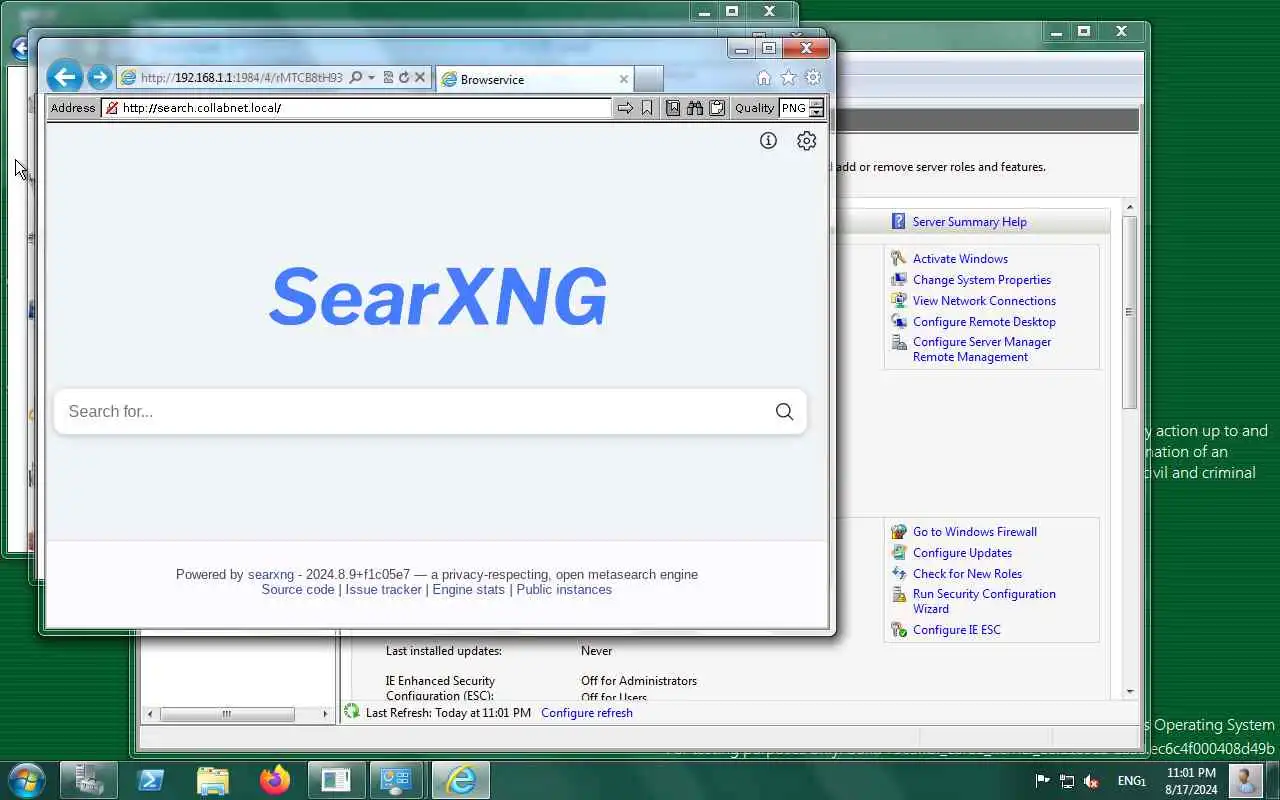
Task: Open the IE Favorites star
Action: point(788,78)
